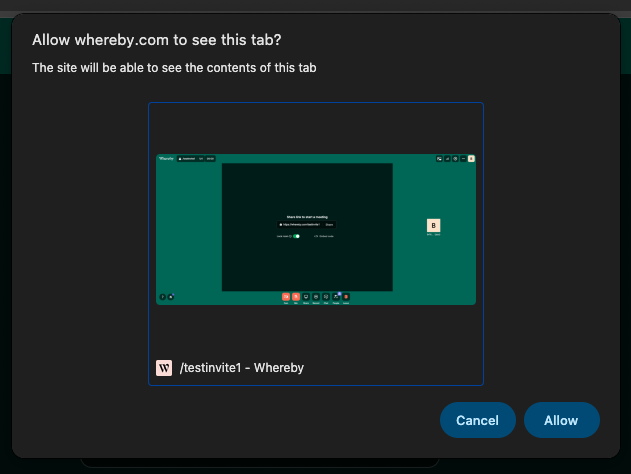
Task: Click the Chat icon in the preview
Action: coord(326,297)
